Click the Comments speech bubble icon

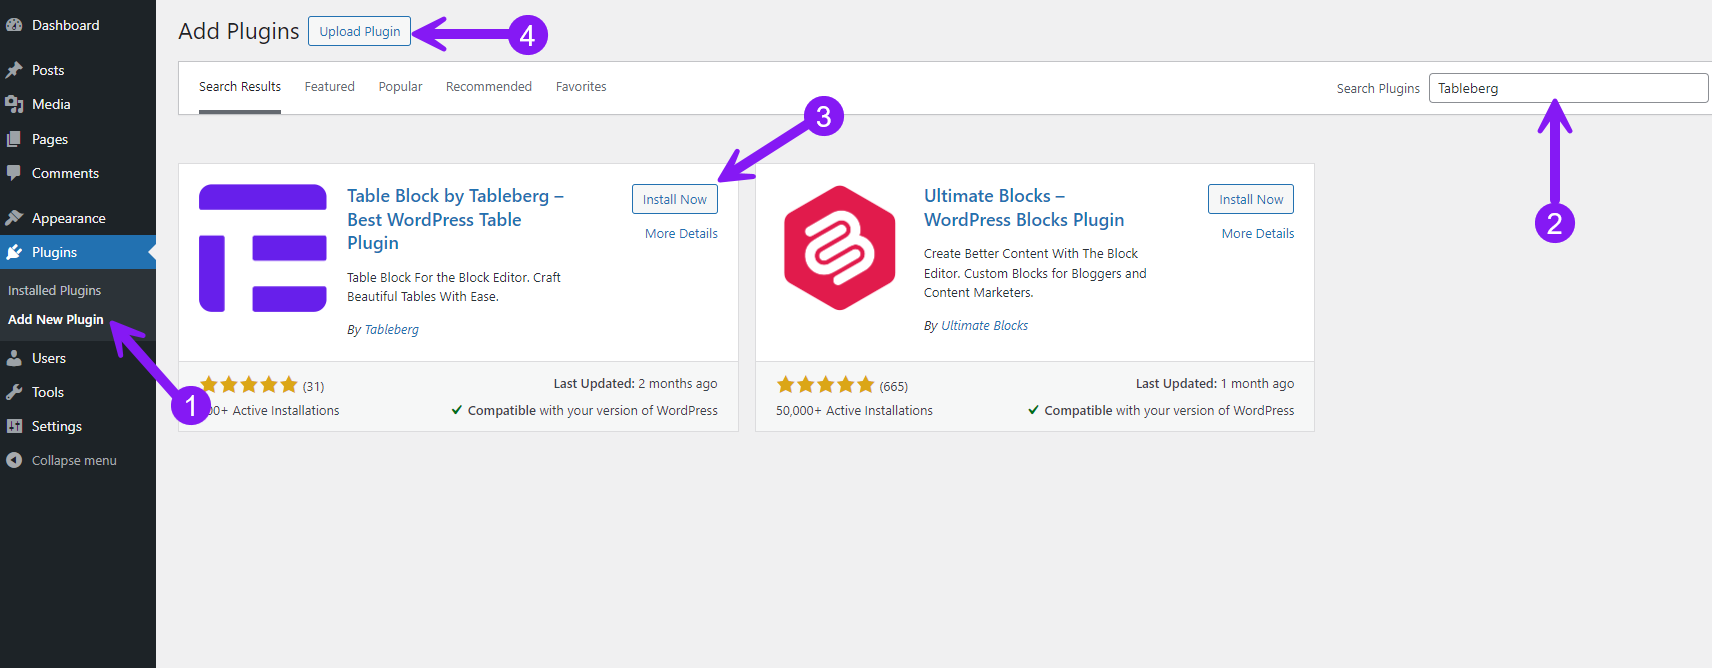[14, 173]
